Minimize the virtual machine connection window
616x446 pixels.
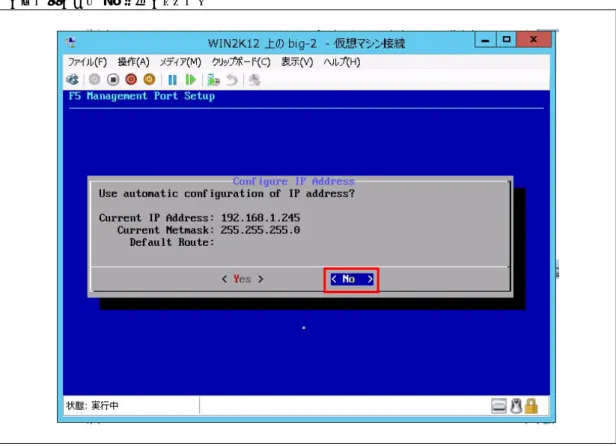[x=485, y=40]
